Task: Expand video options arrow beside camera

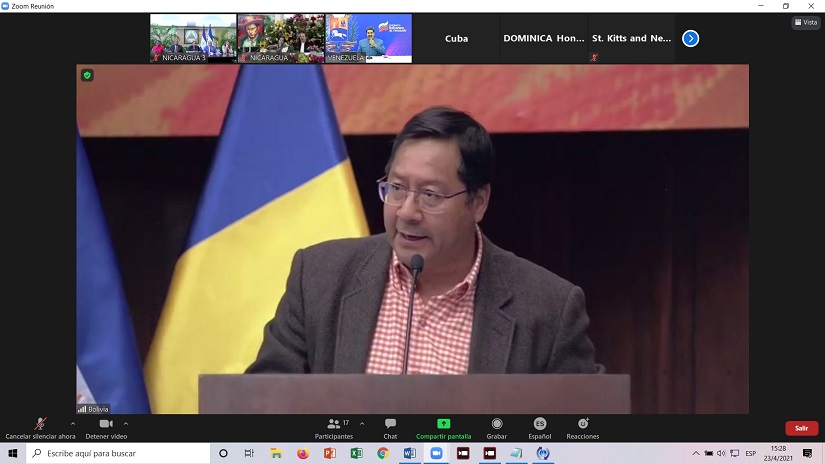Action: click(x=126, y=423)
